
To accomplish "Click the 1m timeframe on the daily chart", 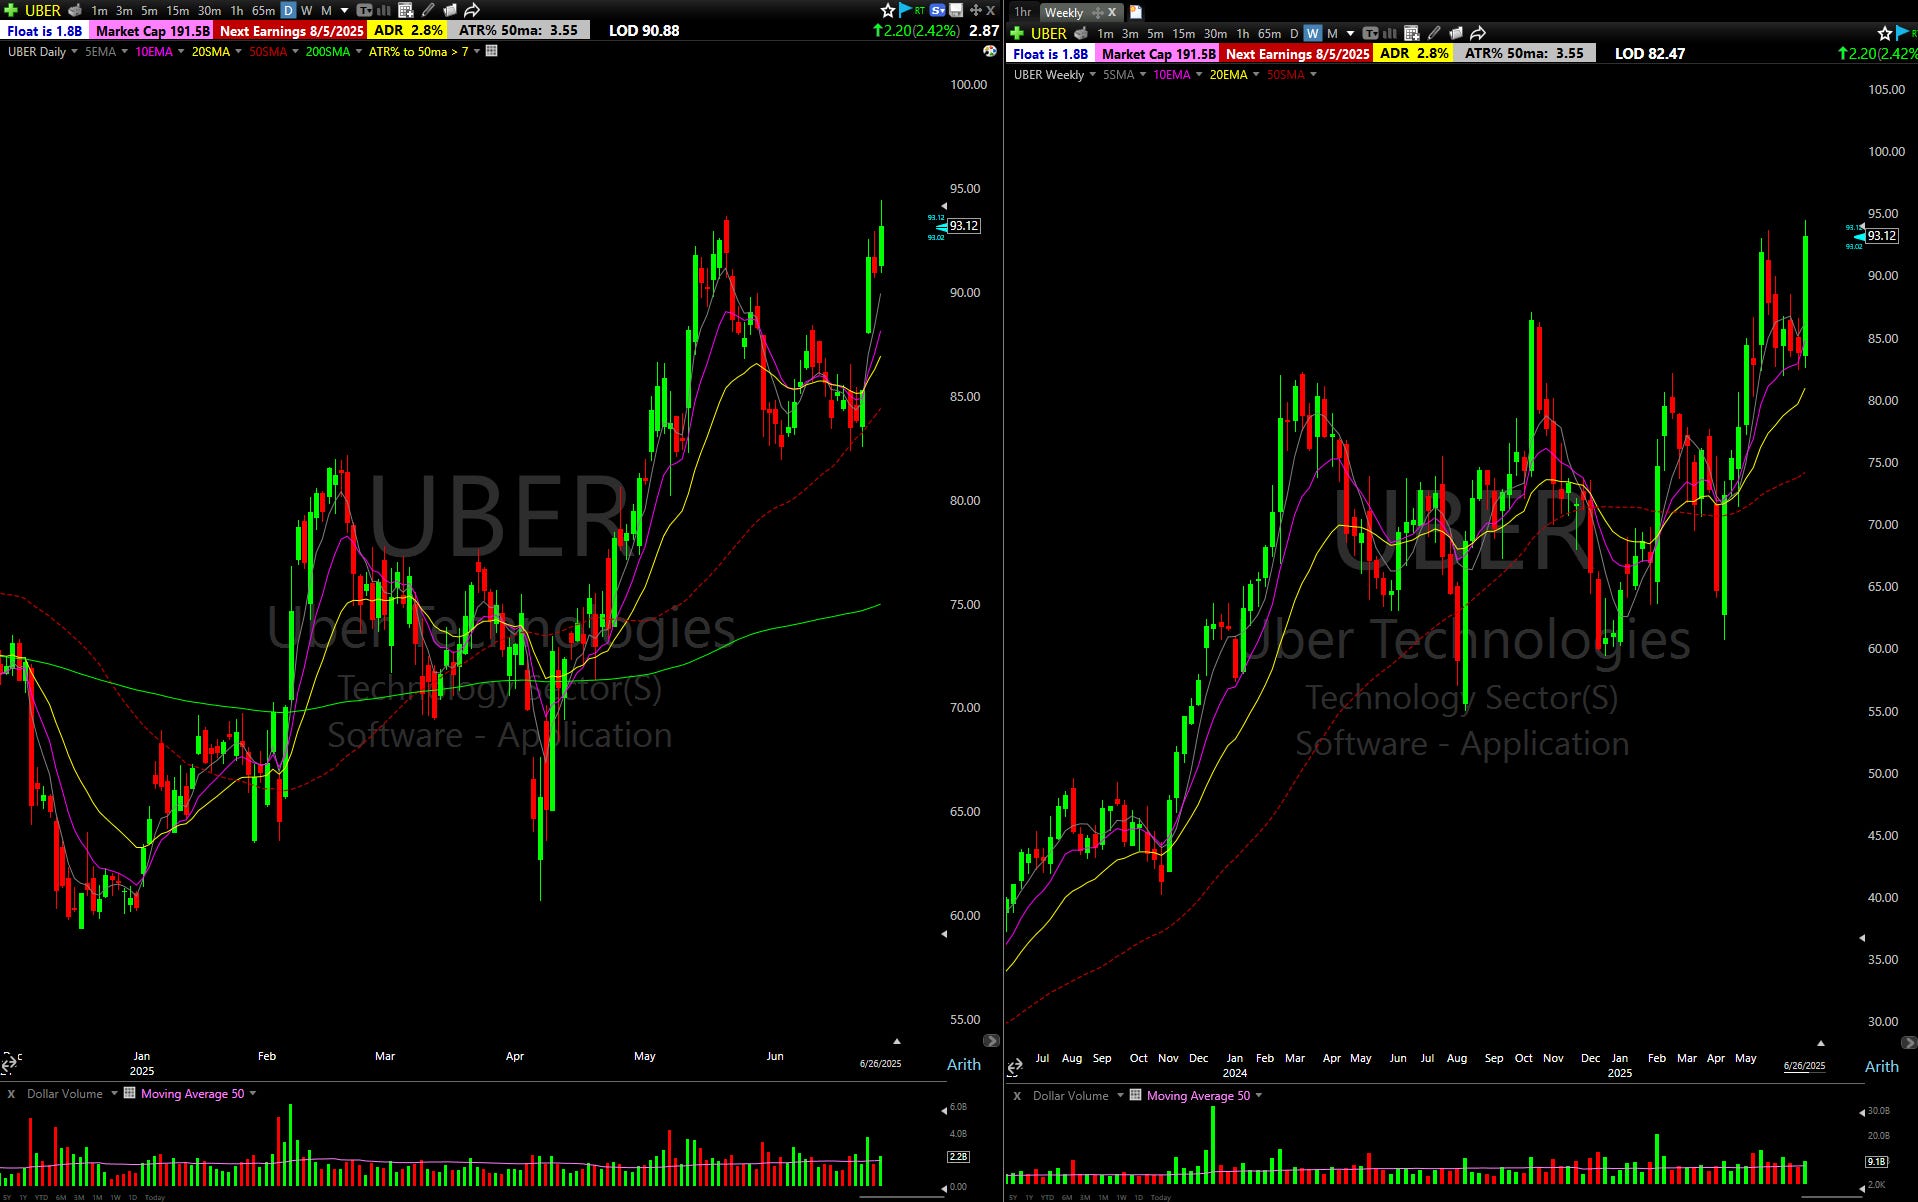I will (99, 10).
